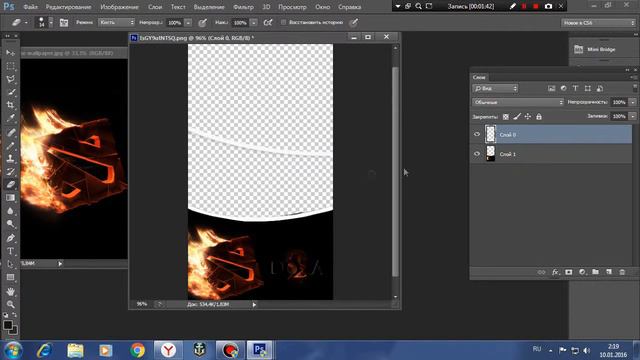Open the flow percentage dropdown arrow
This screenshot has width=640, height=360.
[x=253, y=23]
